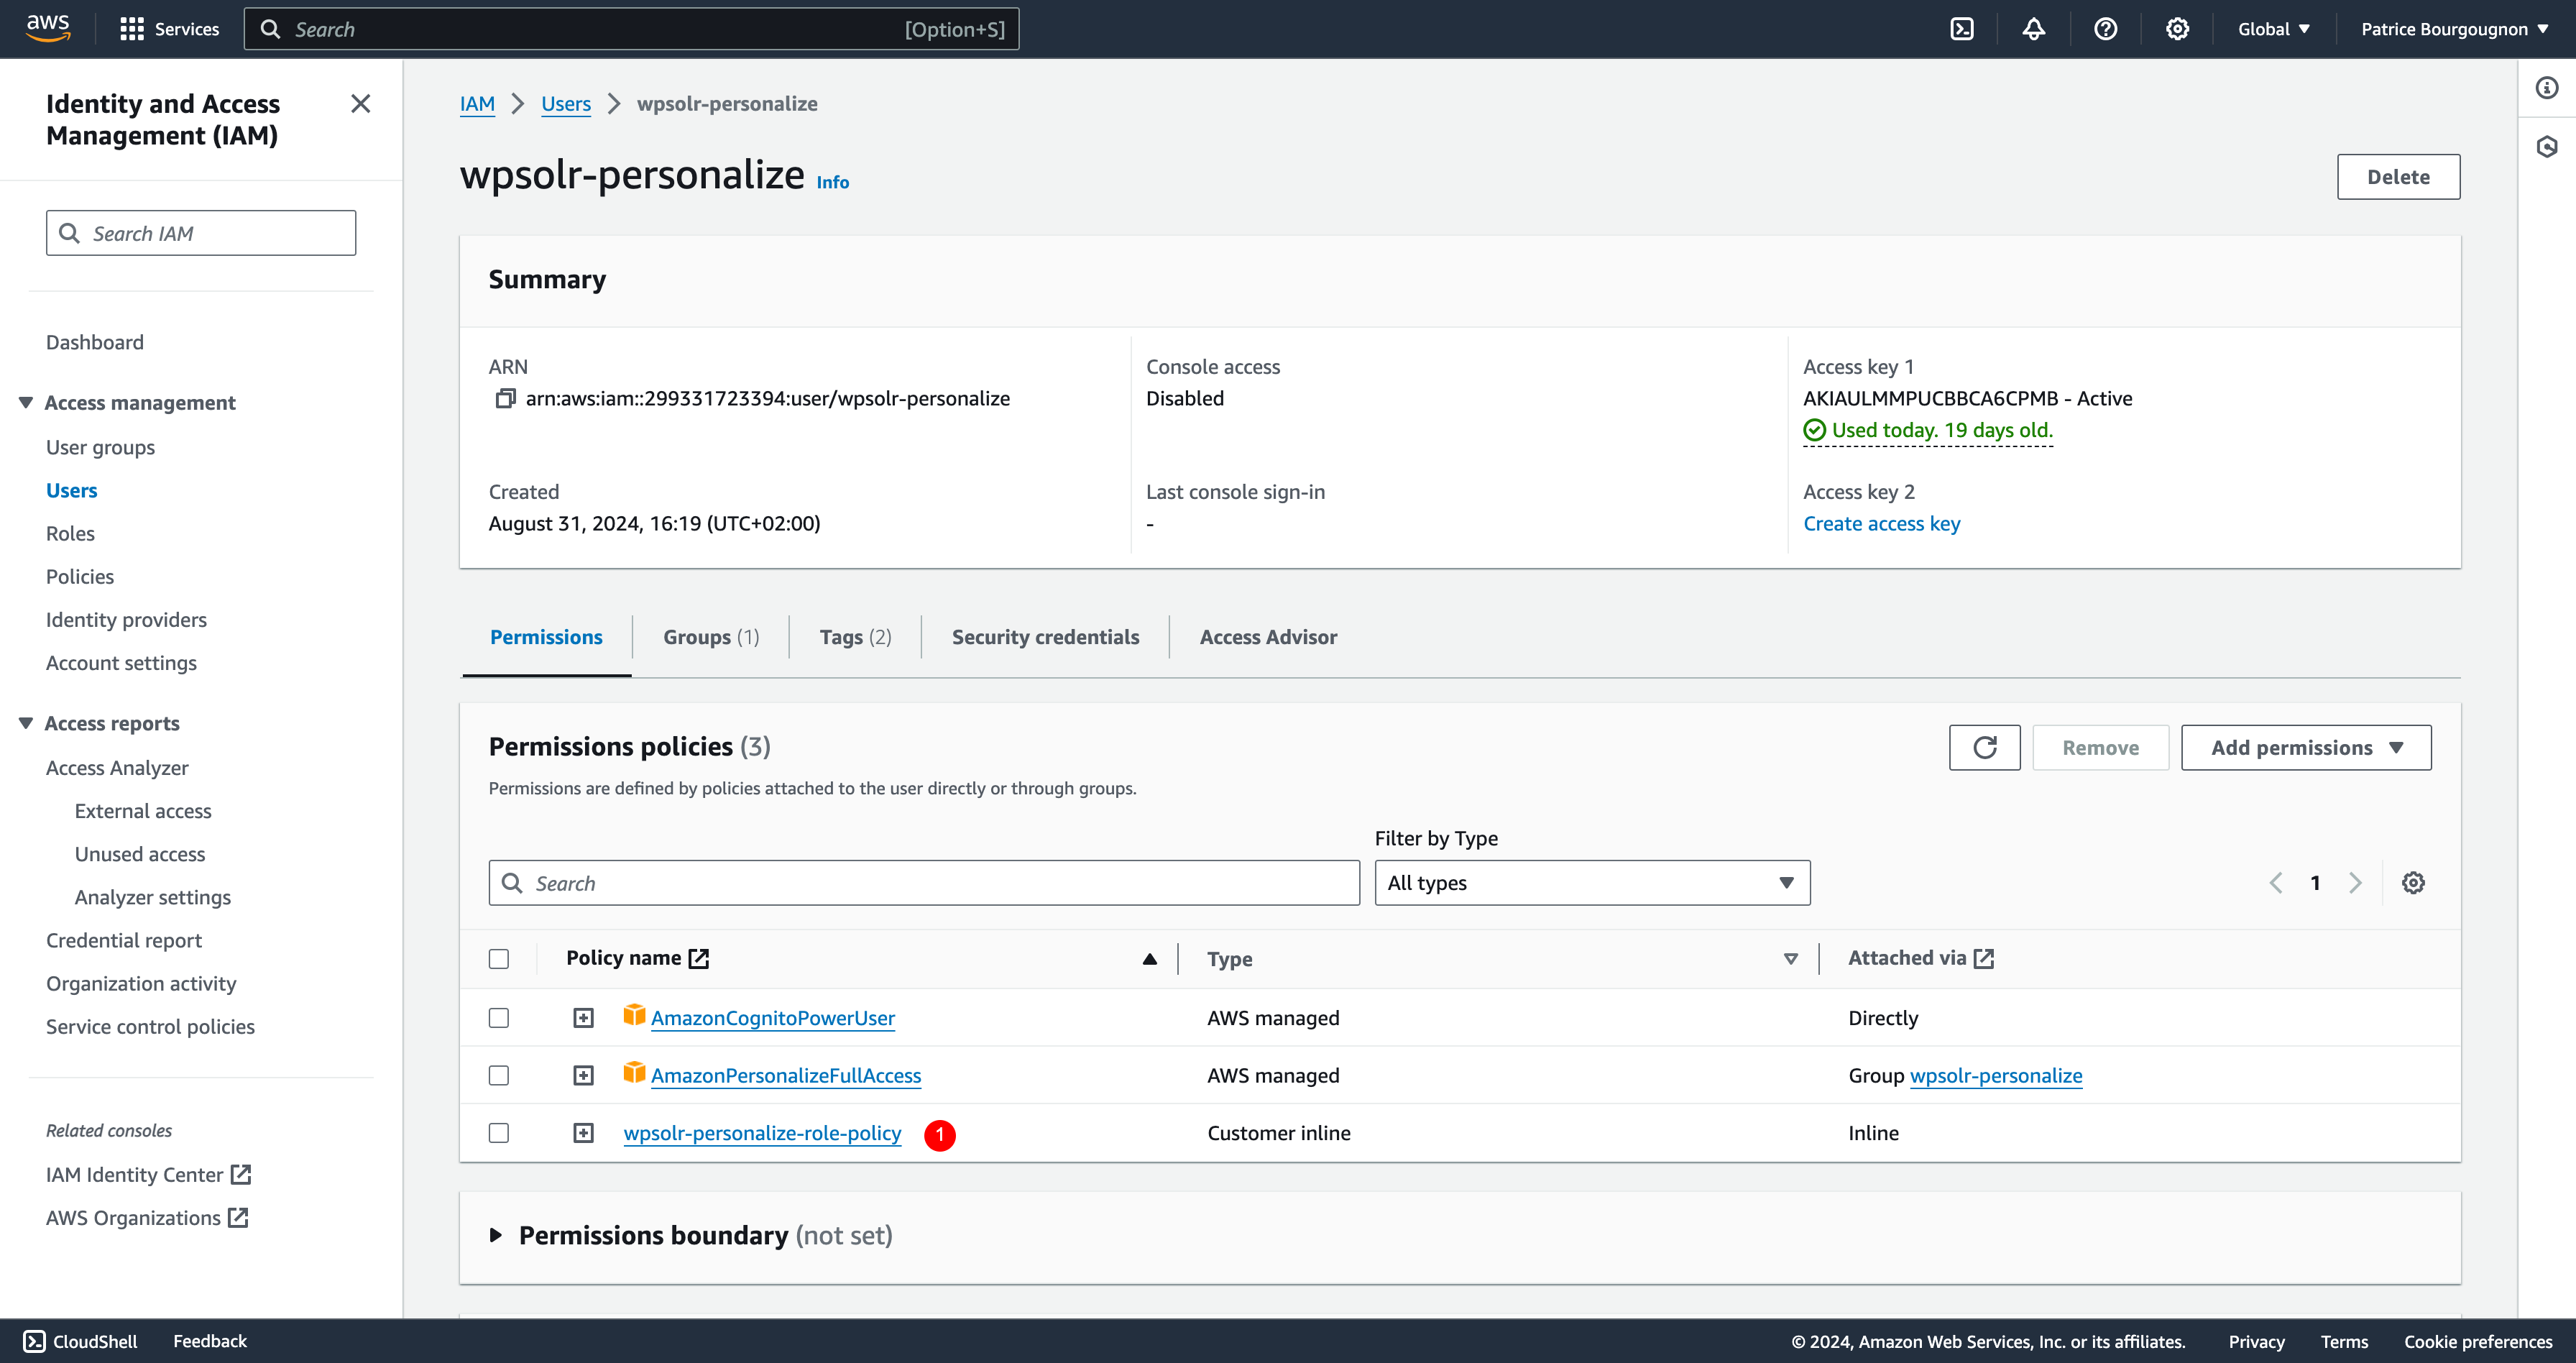Open the notifications bell

[2033, 29]
